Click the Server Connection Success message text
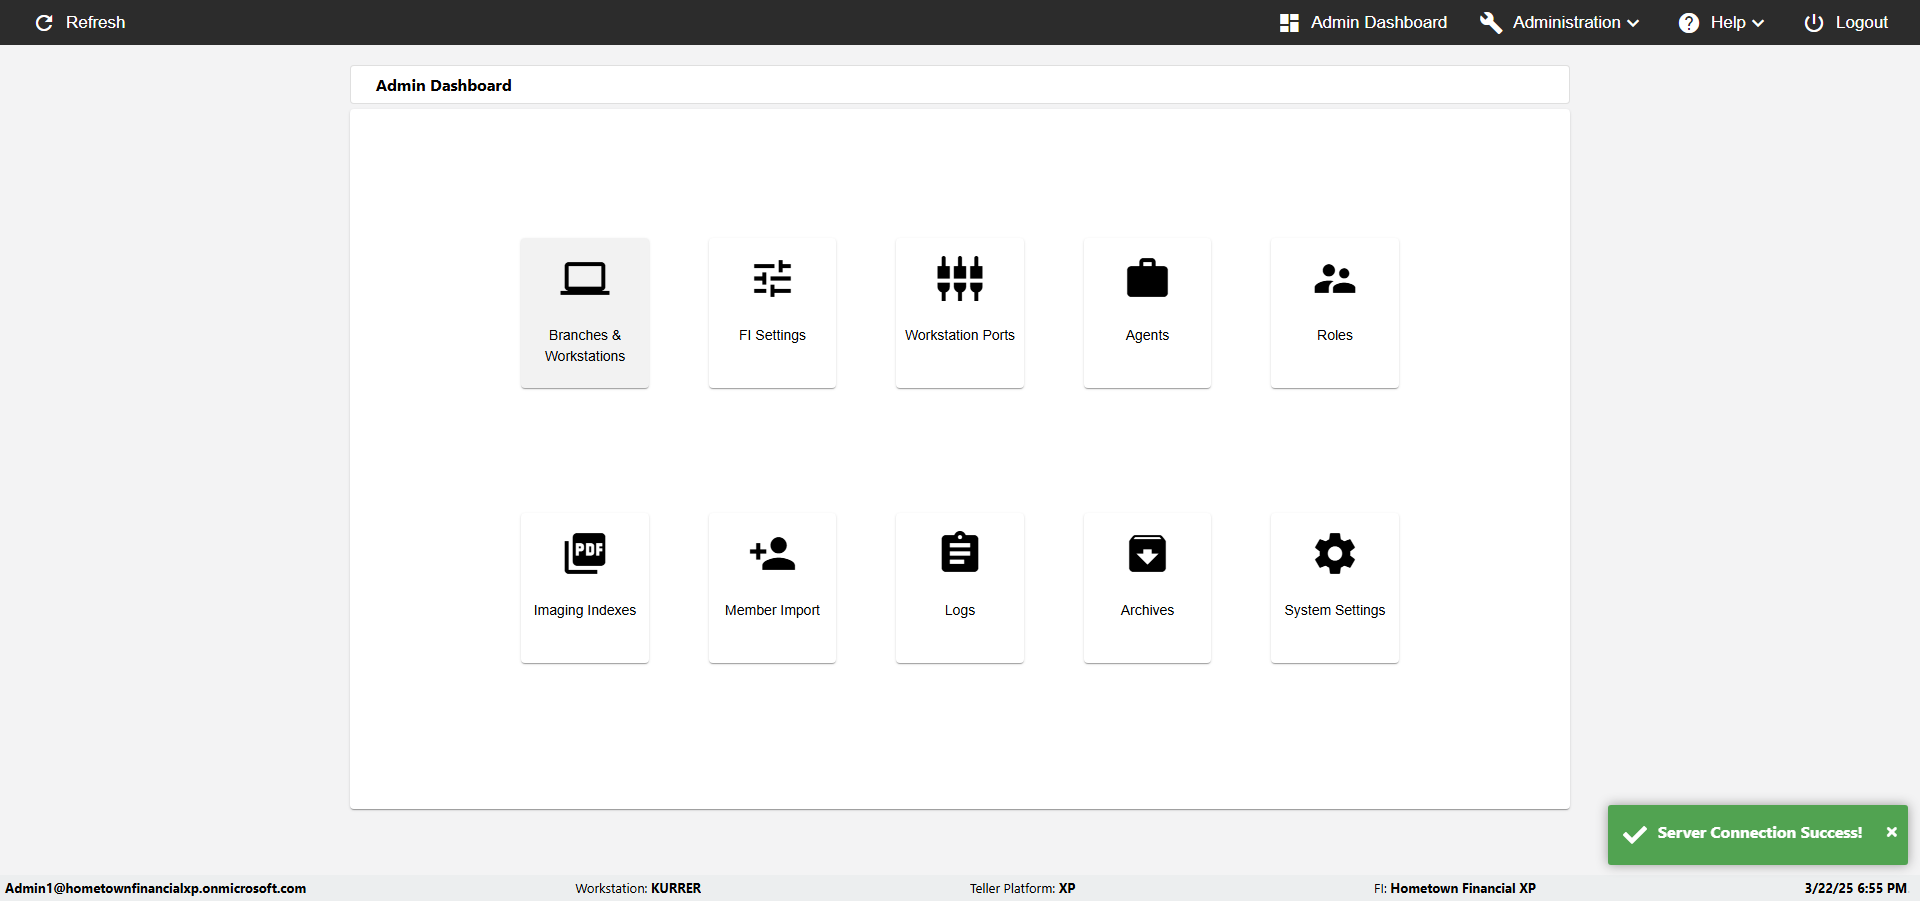 coord(1760,832)
